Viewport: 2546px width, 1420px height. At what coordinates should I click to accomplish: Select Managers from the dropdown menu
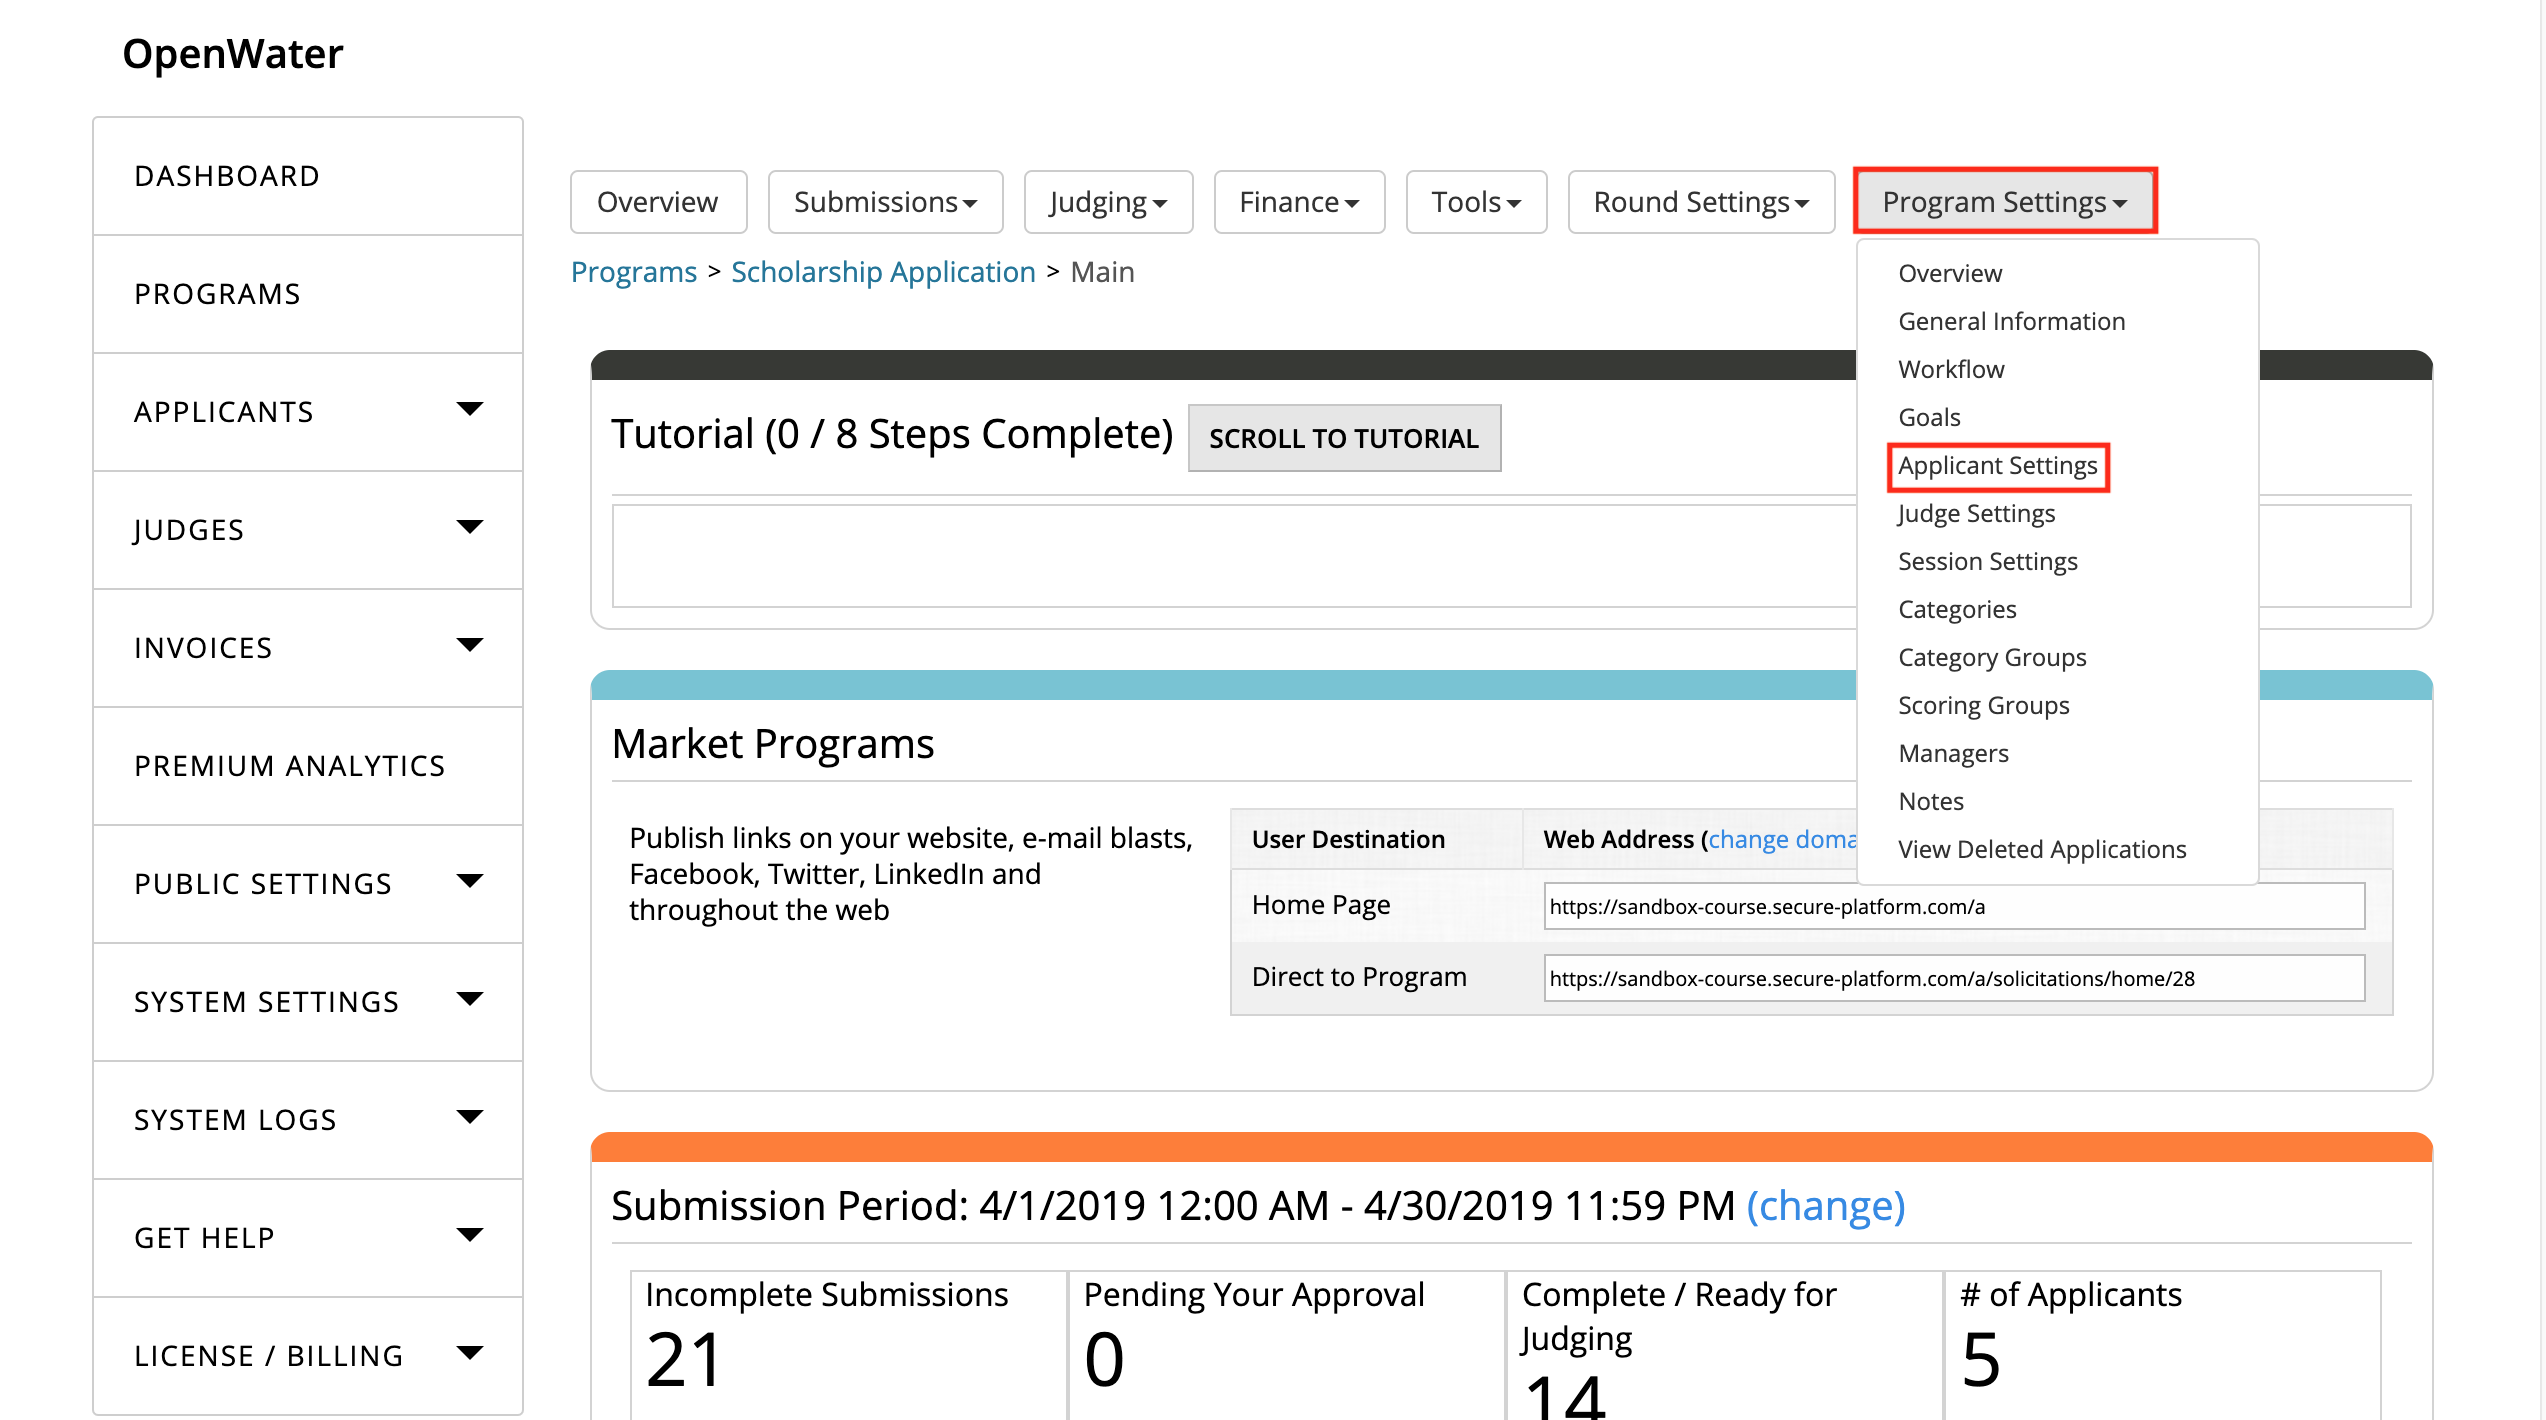pos(1953,753)
